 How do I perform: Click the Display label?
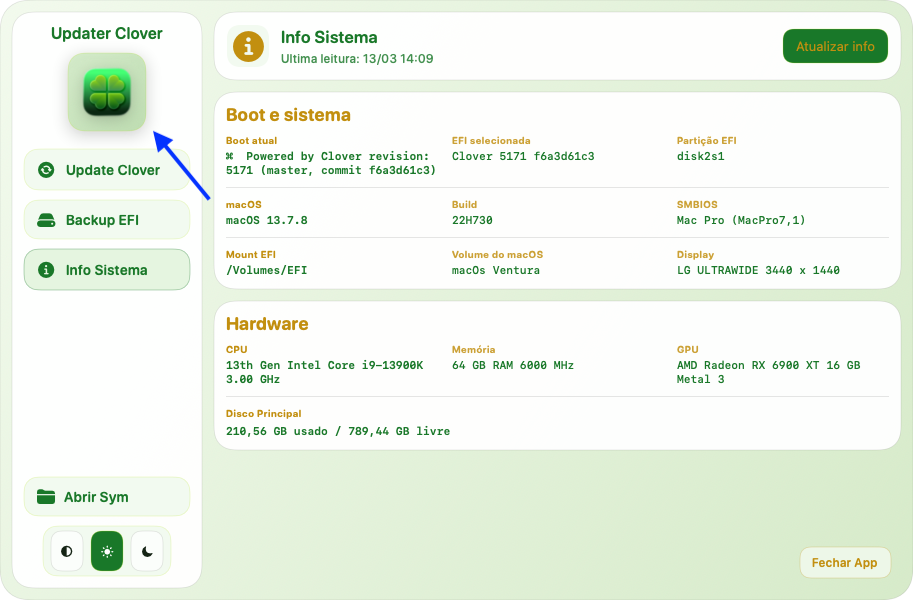(x=695, y=255)
